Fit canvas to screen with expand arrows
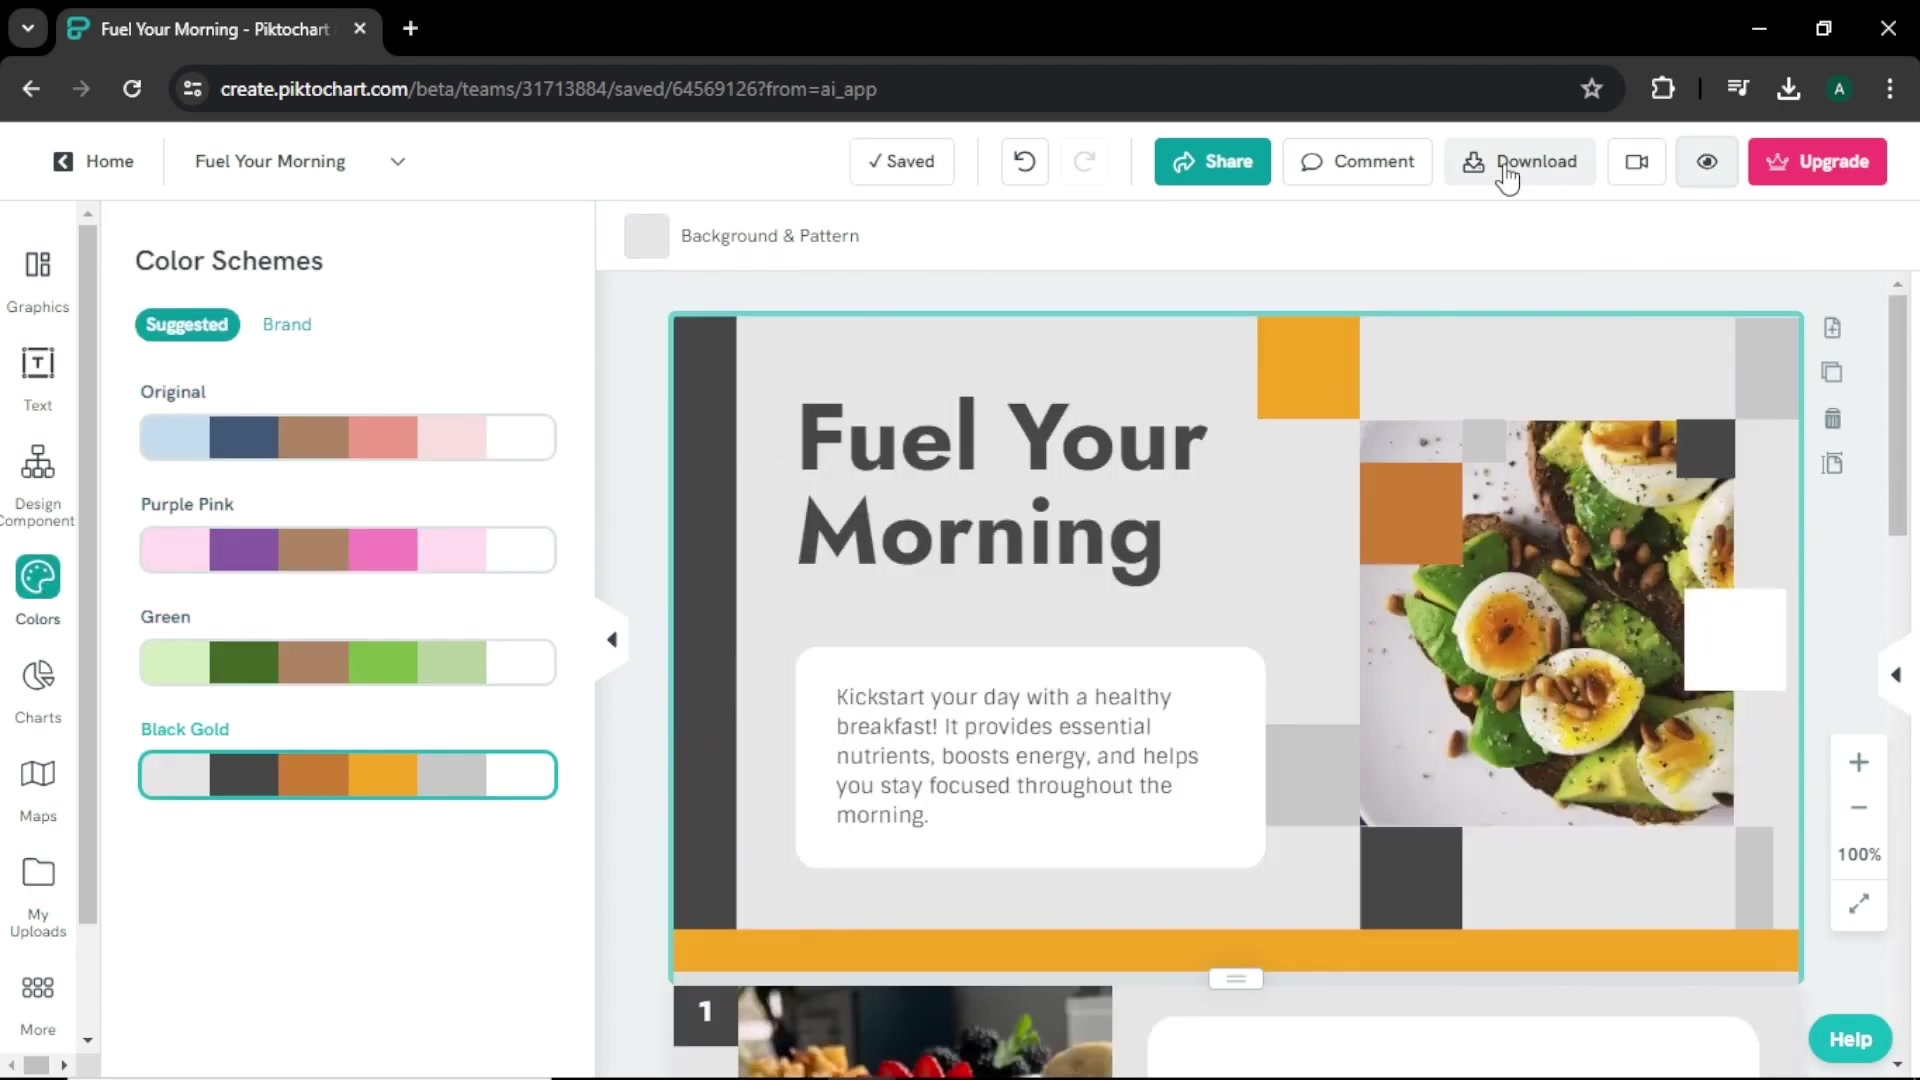This screenshot has width=1920, height=1080. (x=1859, y=904)
